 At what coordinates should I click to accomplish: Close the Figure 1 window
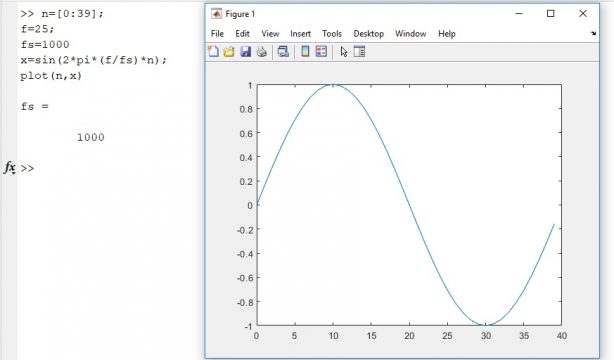583,14
